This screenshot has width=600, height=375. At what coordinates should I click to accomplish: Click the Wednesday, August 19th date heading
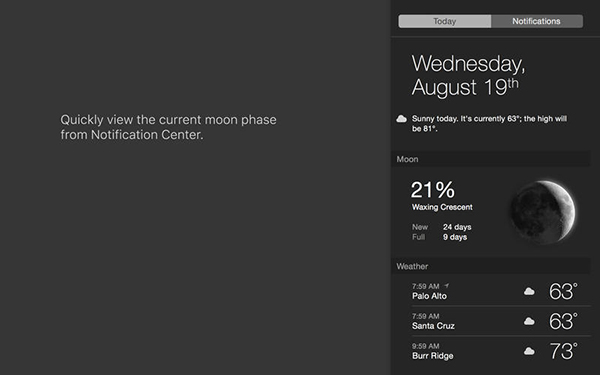pos(468,75)
